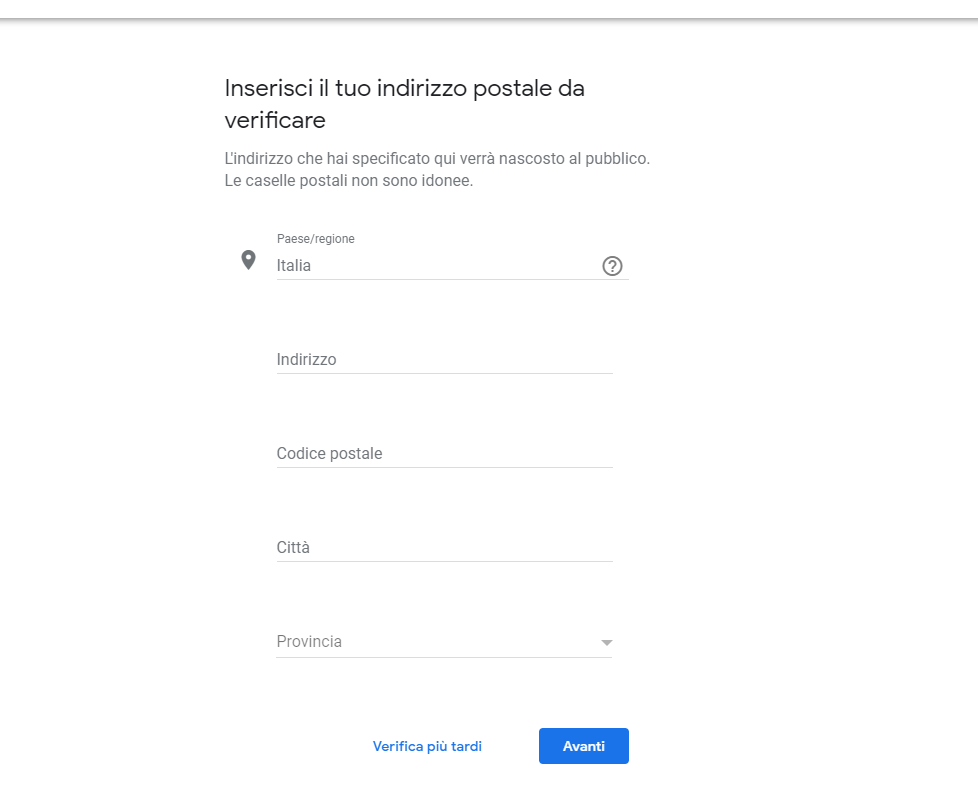Click into the Codice postale field
This screenshot has width=978, height=800.
click(x=444, y=453)
